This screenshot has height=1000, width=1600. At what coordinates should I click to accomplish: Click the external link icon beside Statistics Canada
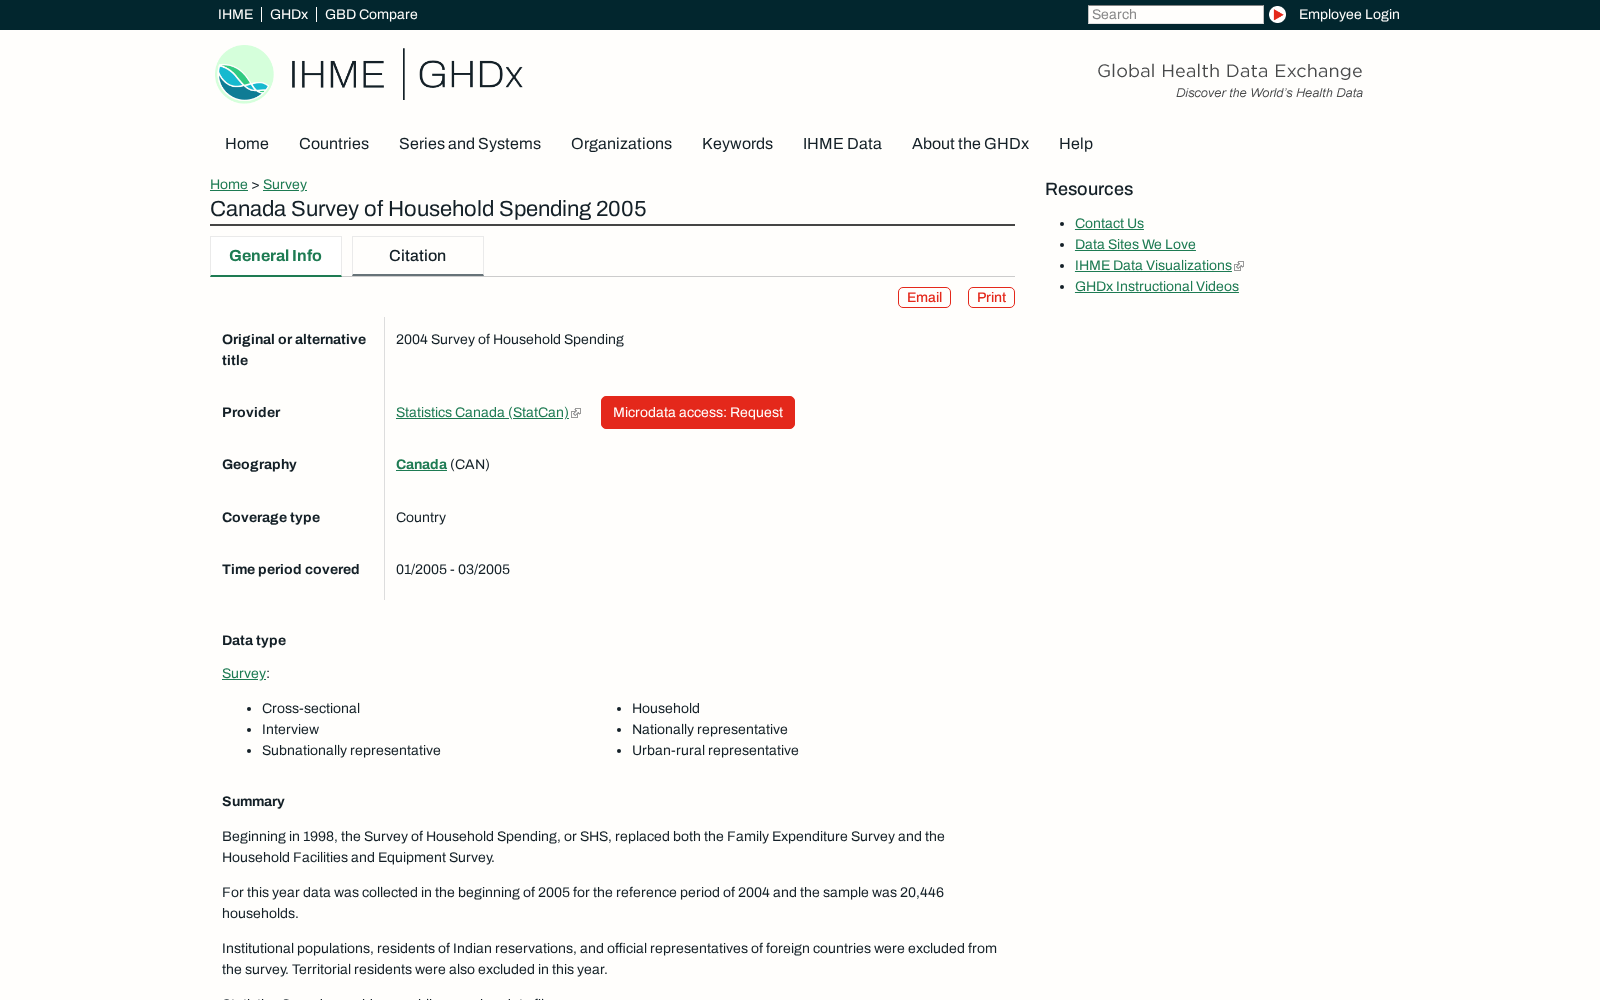(x=576, y=413)
